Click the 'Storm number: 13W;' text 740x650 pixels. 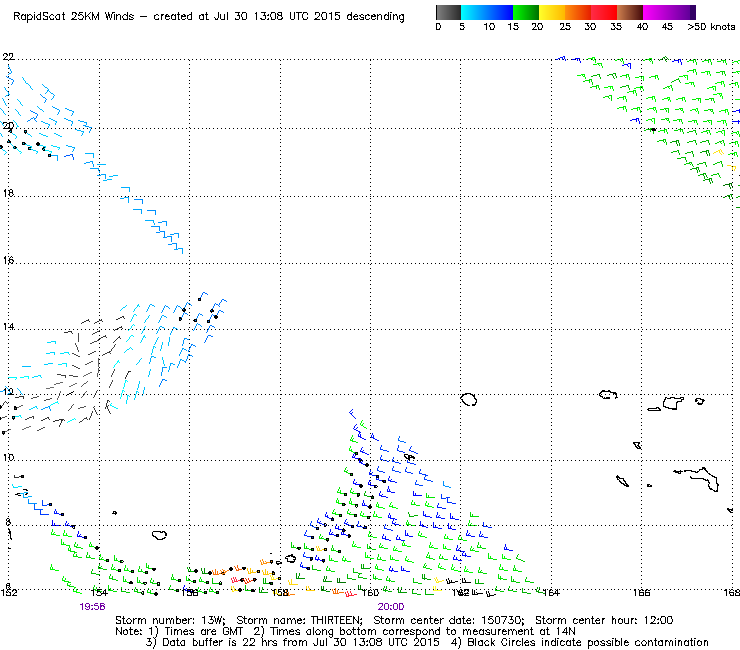point(170,620)
